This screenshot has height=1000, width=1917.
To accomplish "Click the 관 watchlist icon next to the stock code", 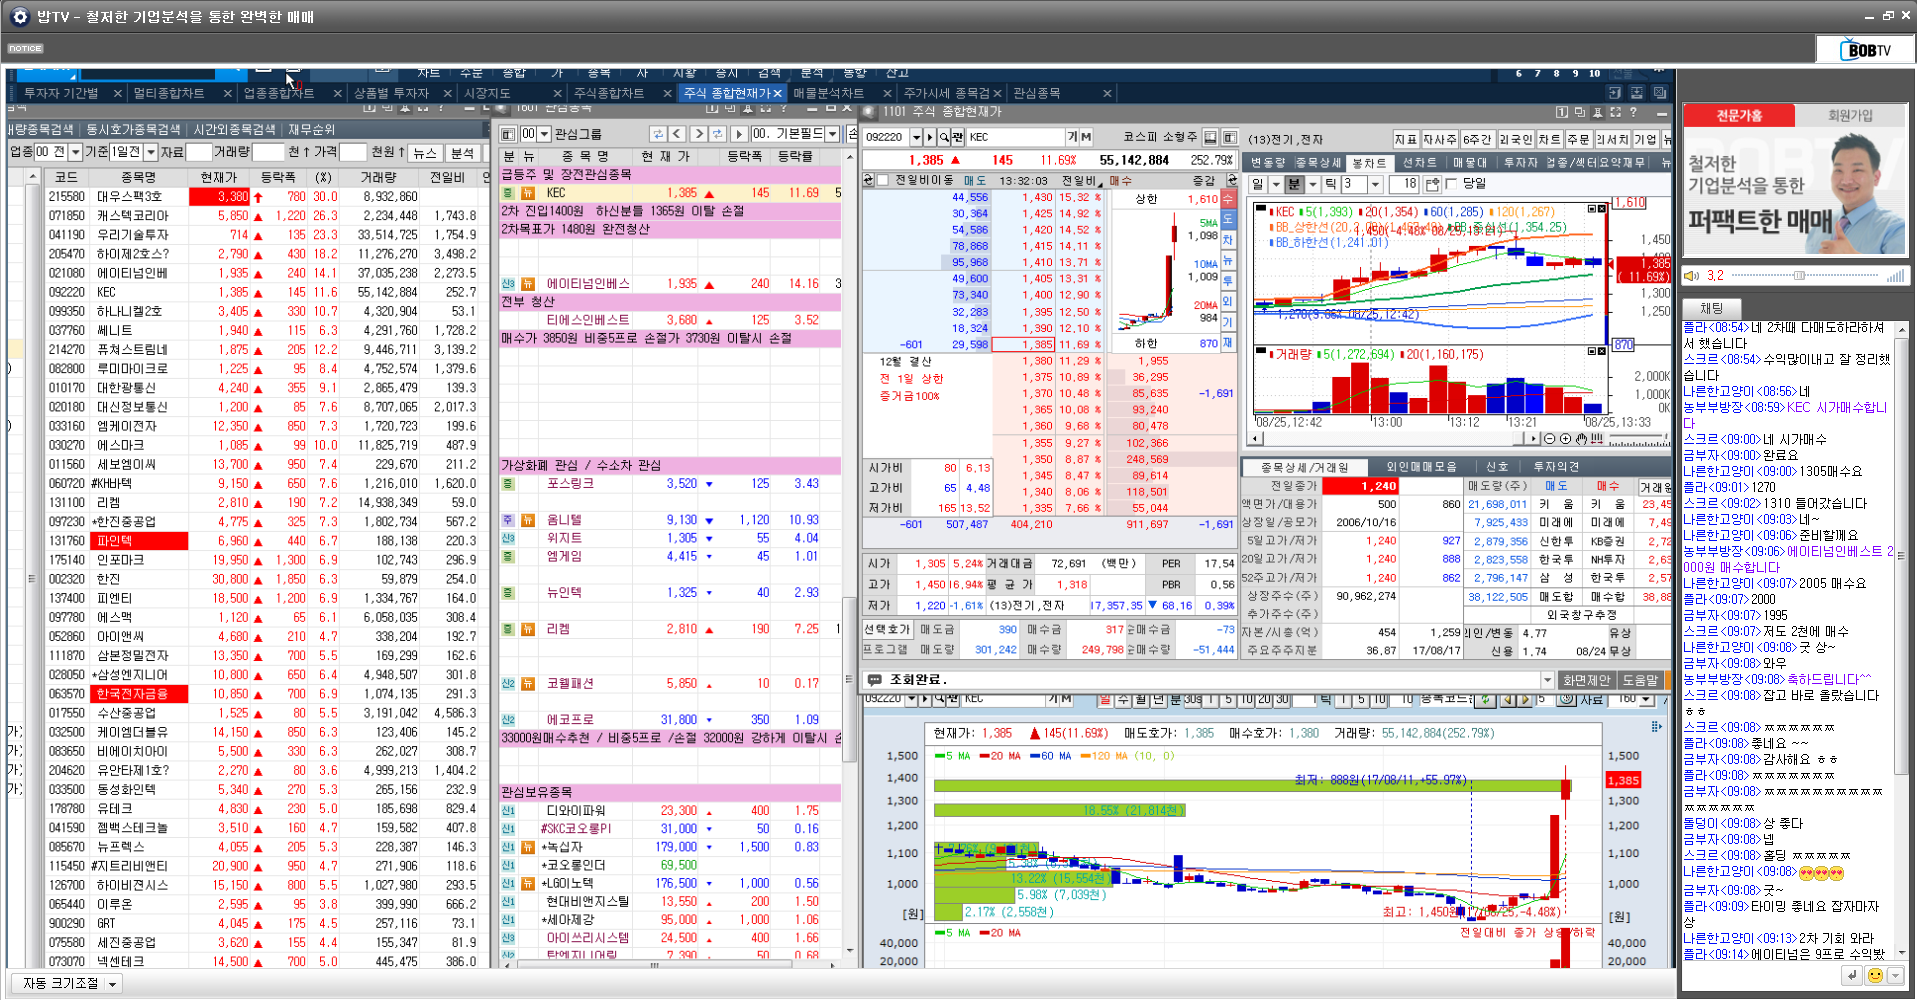I will 957,137.
